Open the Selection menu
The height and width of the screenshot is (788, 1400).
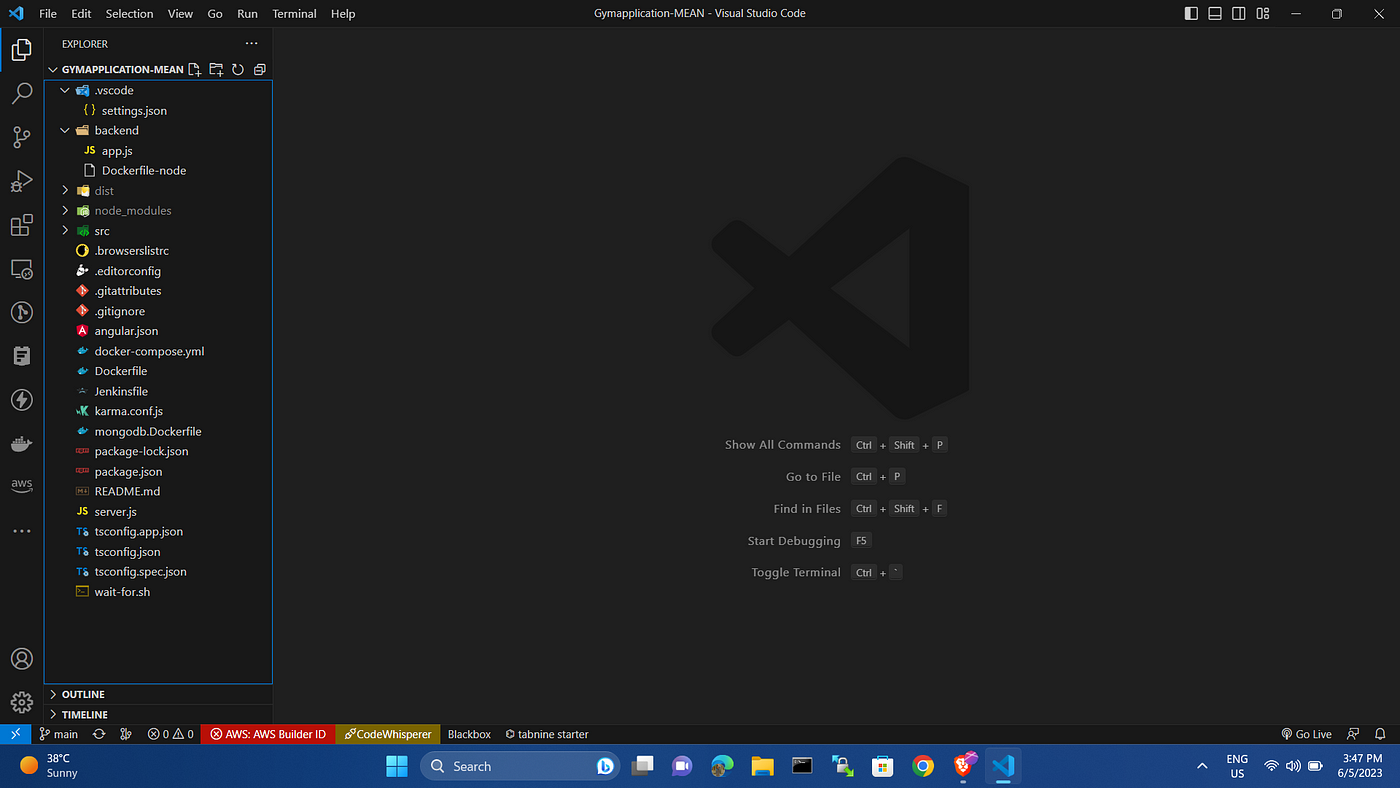pos(129,14)
